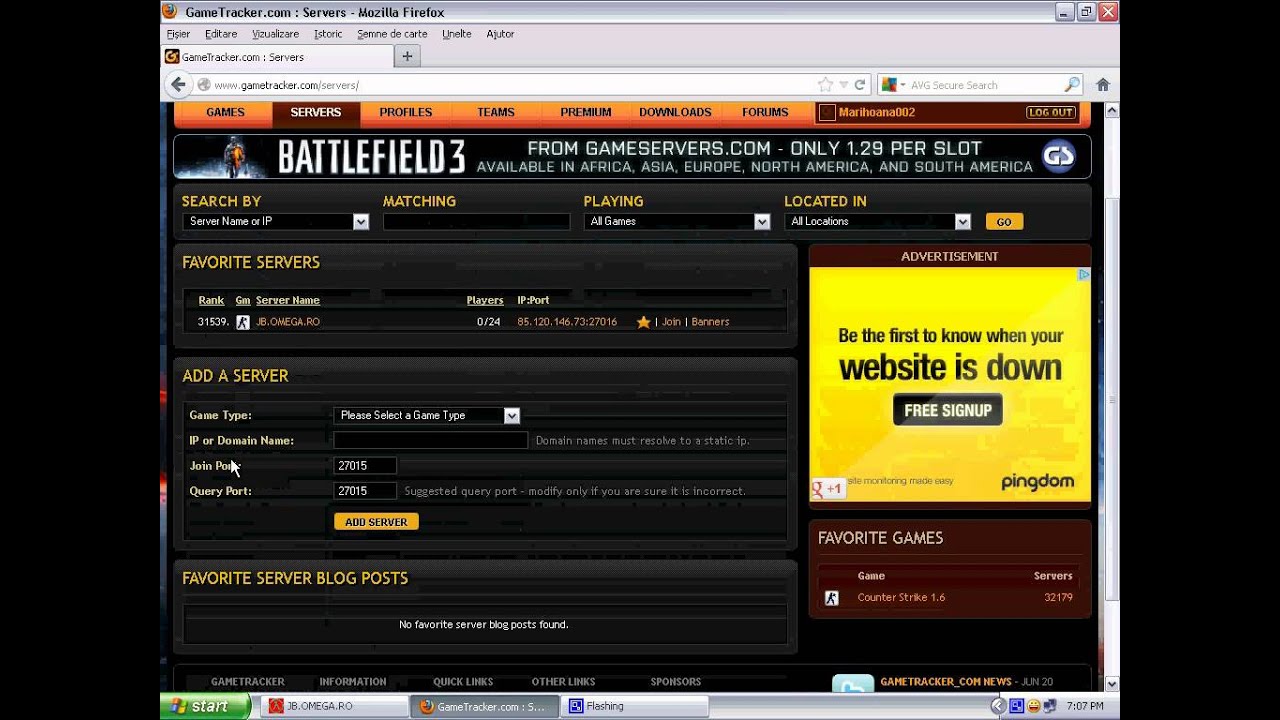Reload the page using the refresh icon

point(859,85)
